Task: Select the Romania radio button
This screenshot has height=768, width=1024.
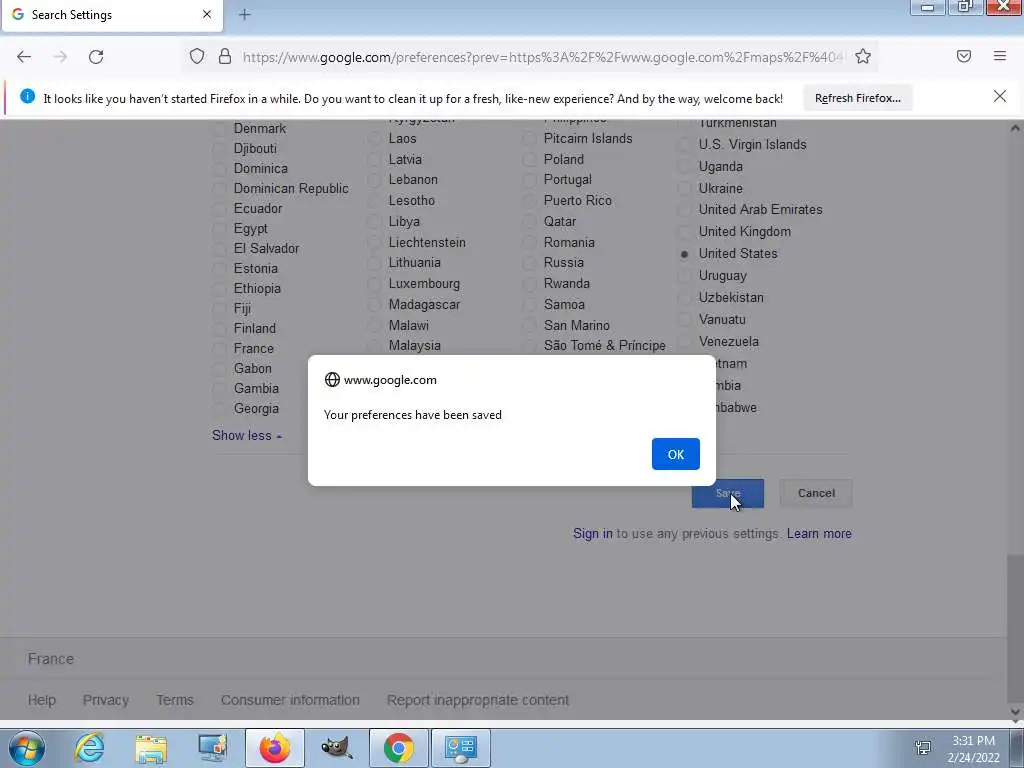Action: tap(529, 242)
